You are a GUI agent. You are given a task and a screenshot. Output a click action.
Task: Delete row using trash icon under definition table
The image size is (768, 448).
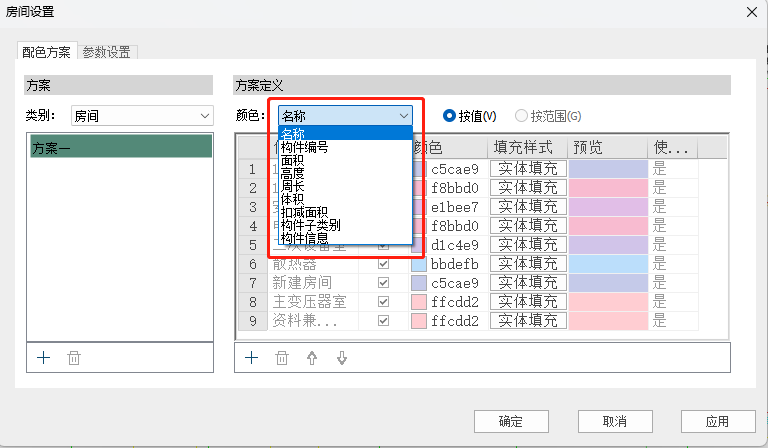pos(282,358)
